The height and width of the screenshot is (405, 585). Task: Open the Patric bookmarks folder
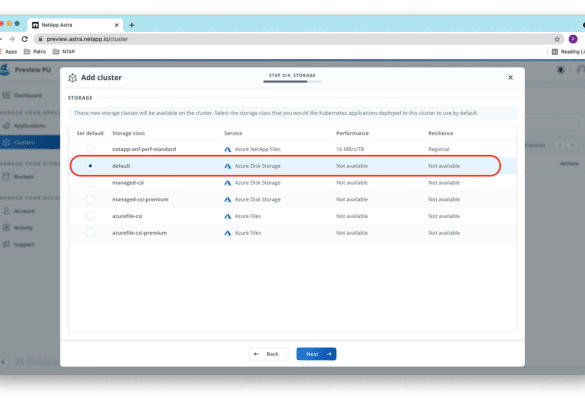click(x=35, y=51)
